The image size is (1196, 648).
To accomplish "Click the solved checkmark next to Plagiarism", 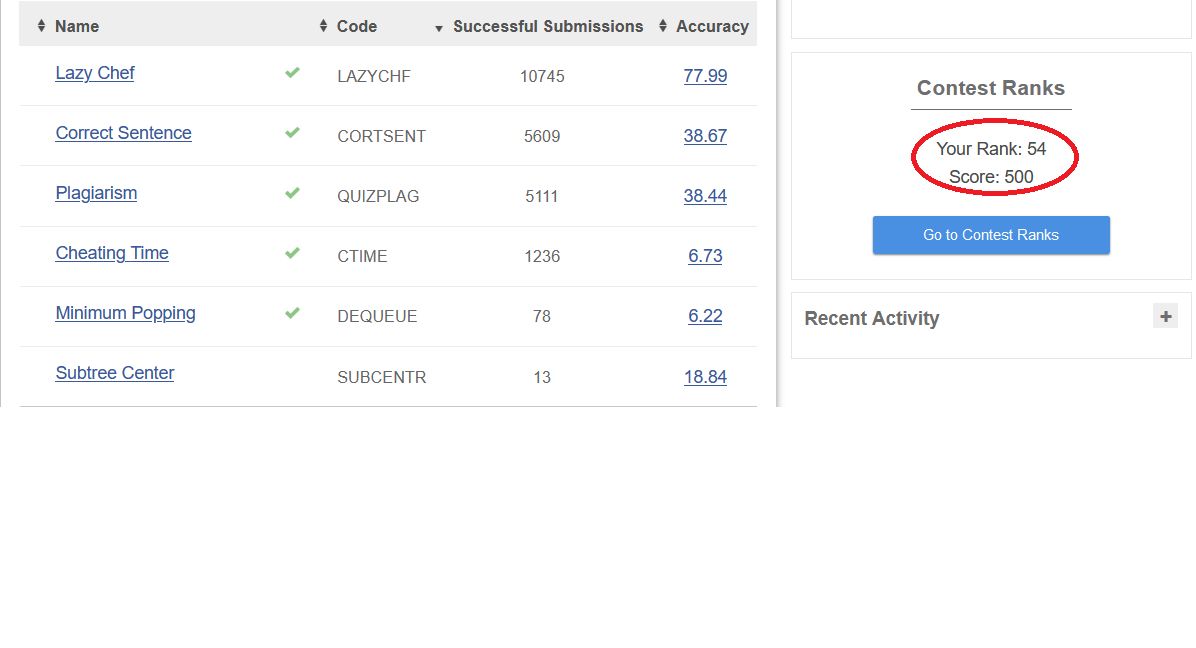I will 292,193.
